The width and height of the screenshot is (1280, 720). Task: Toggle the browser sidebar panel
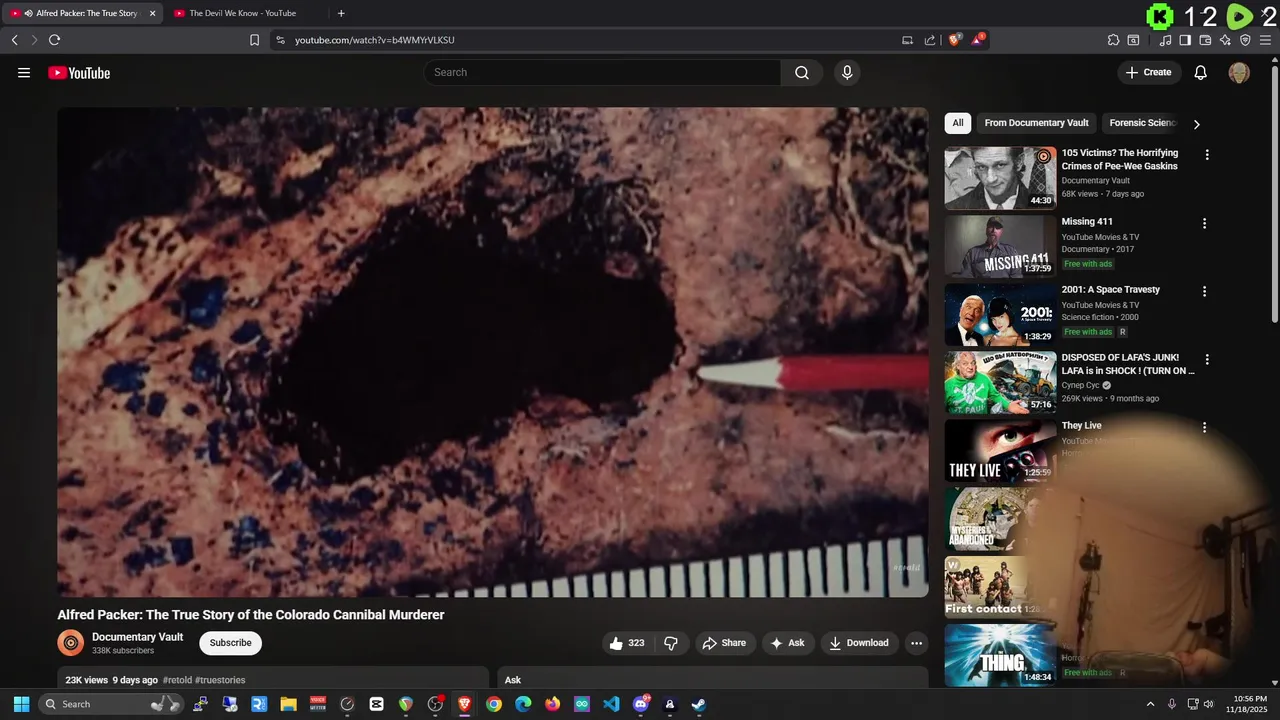(x=1185, y=40)
